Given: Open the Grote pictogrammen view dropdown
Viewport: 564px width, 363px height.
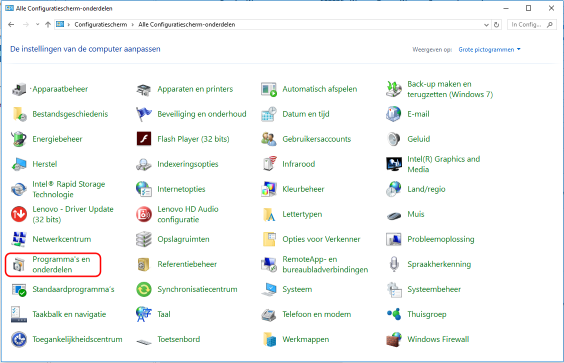Looking at the screenshot, I should 490,49.
